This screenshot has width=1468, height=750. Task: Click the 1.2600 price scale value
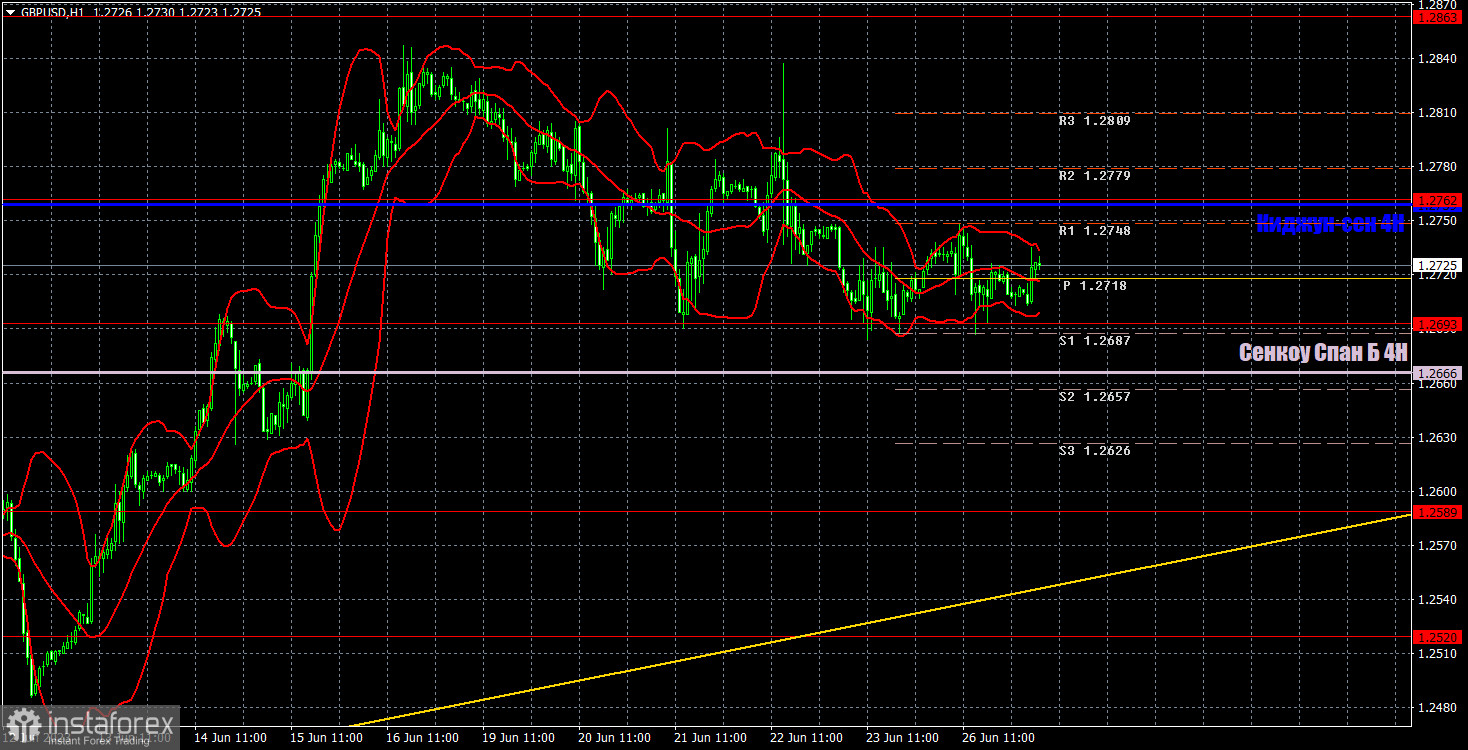tap(1436, 492)
